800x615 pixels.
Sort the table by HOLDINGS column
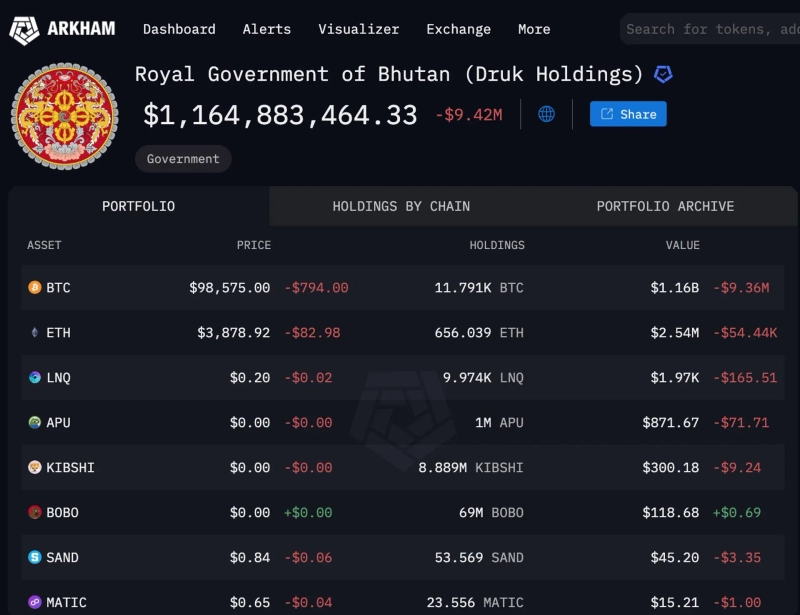point(497,245)
